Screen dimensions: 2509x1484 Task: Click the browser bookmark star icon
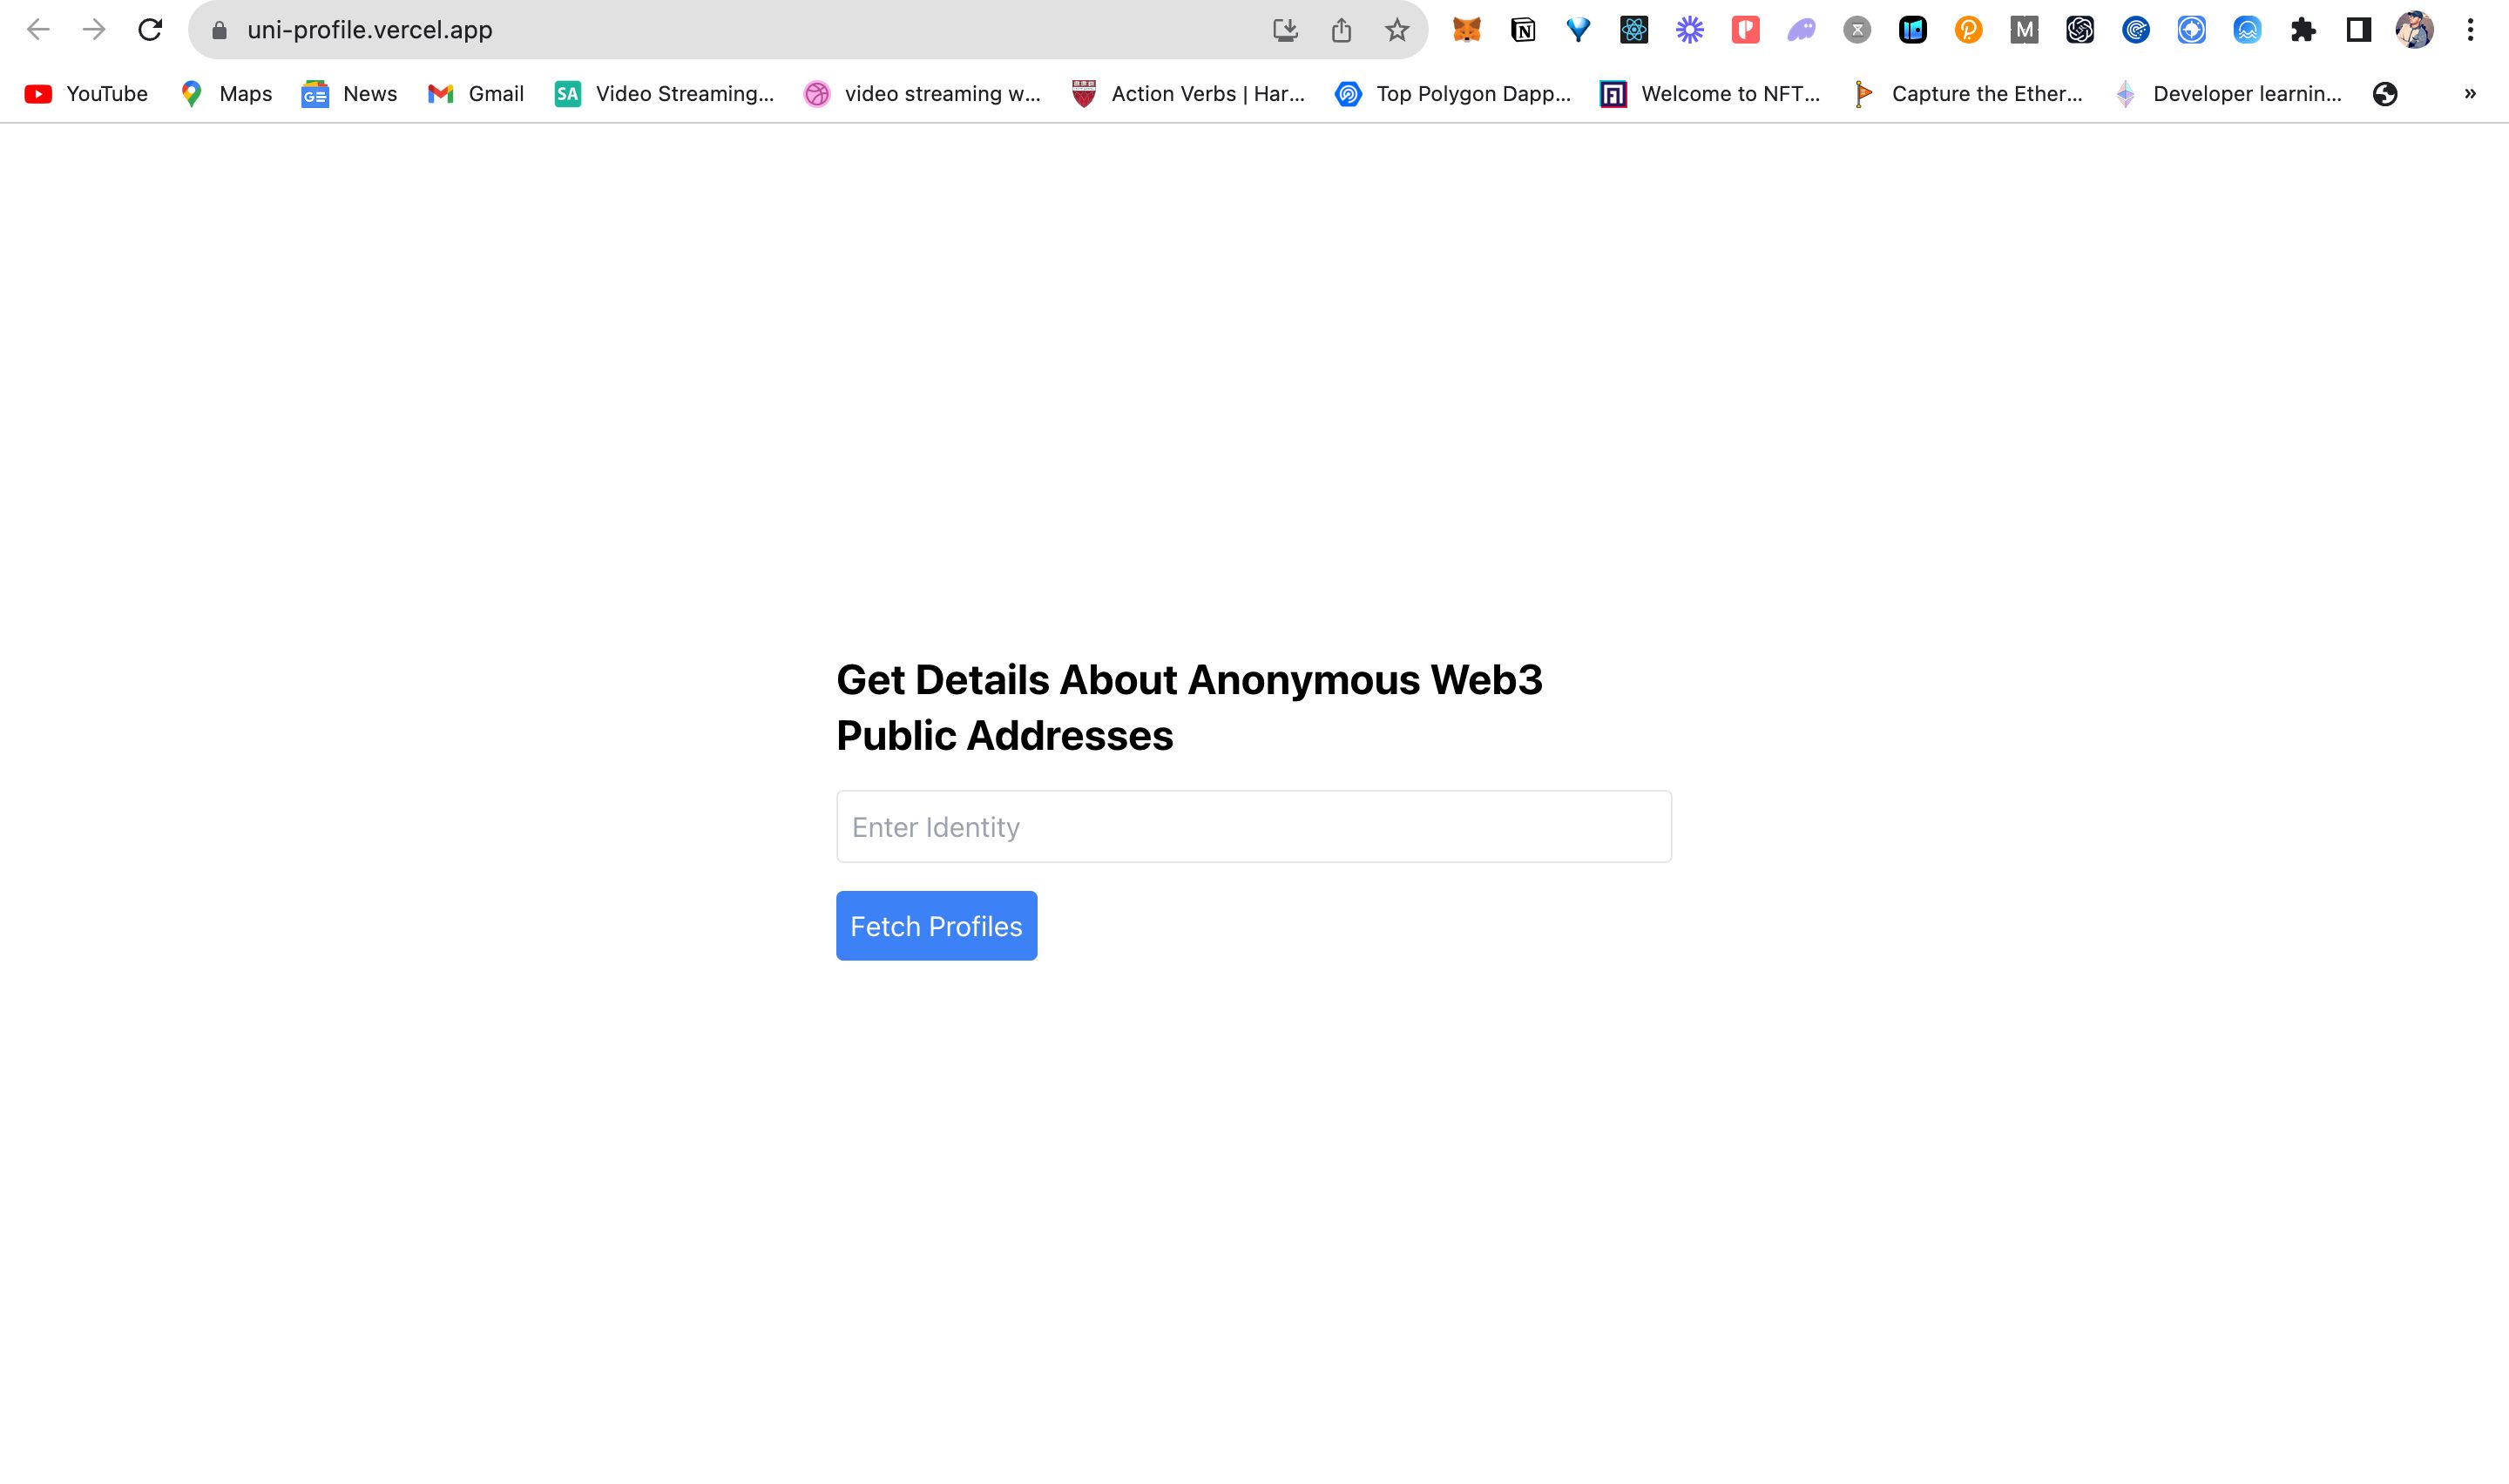coord(1396,30)
